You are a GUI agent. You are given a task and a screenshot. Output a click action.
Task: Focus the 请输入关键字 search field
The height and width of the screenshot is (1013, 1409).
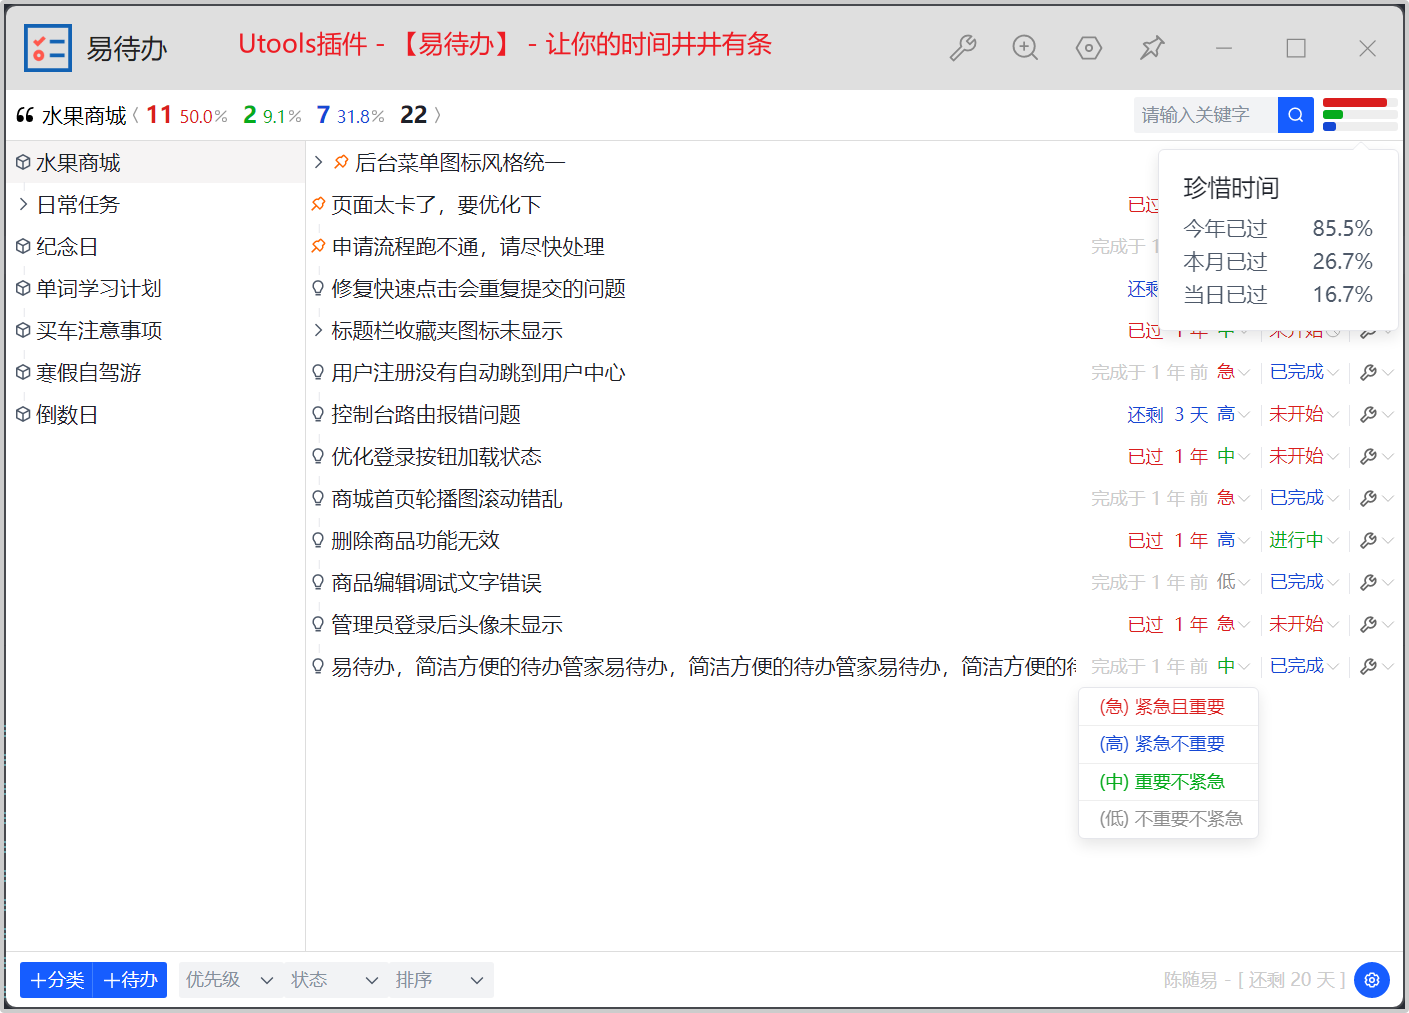tap(1206, 115)
